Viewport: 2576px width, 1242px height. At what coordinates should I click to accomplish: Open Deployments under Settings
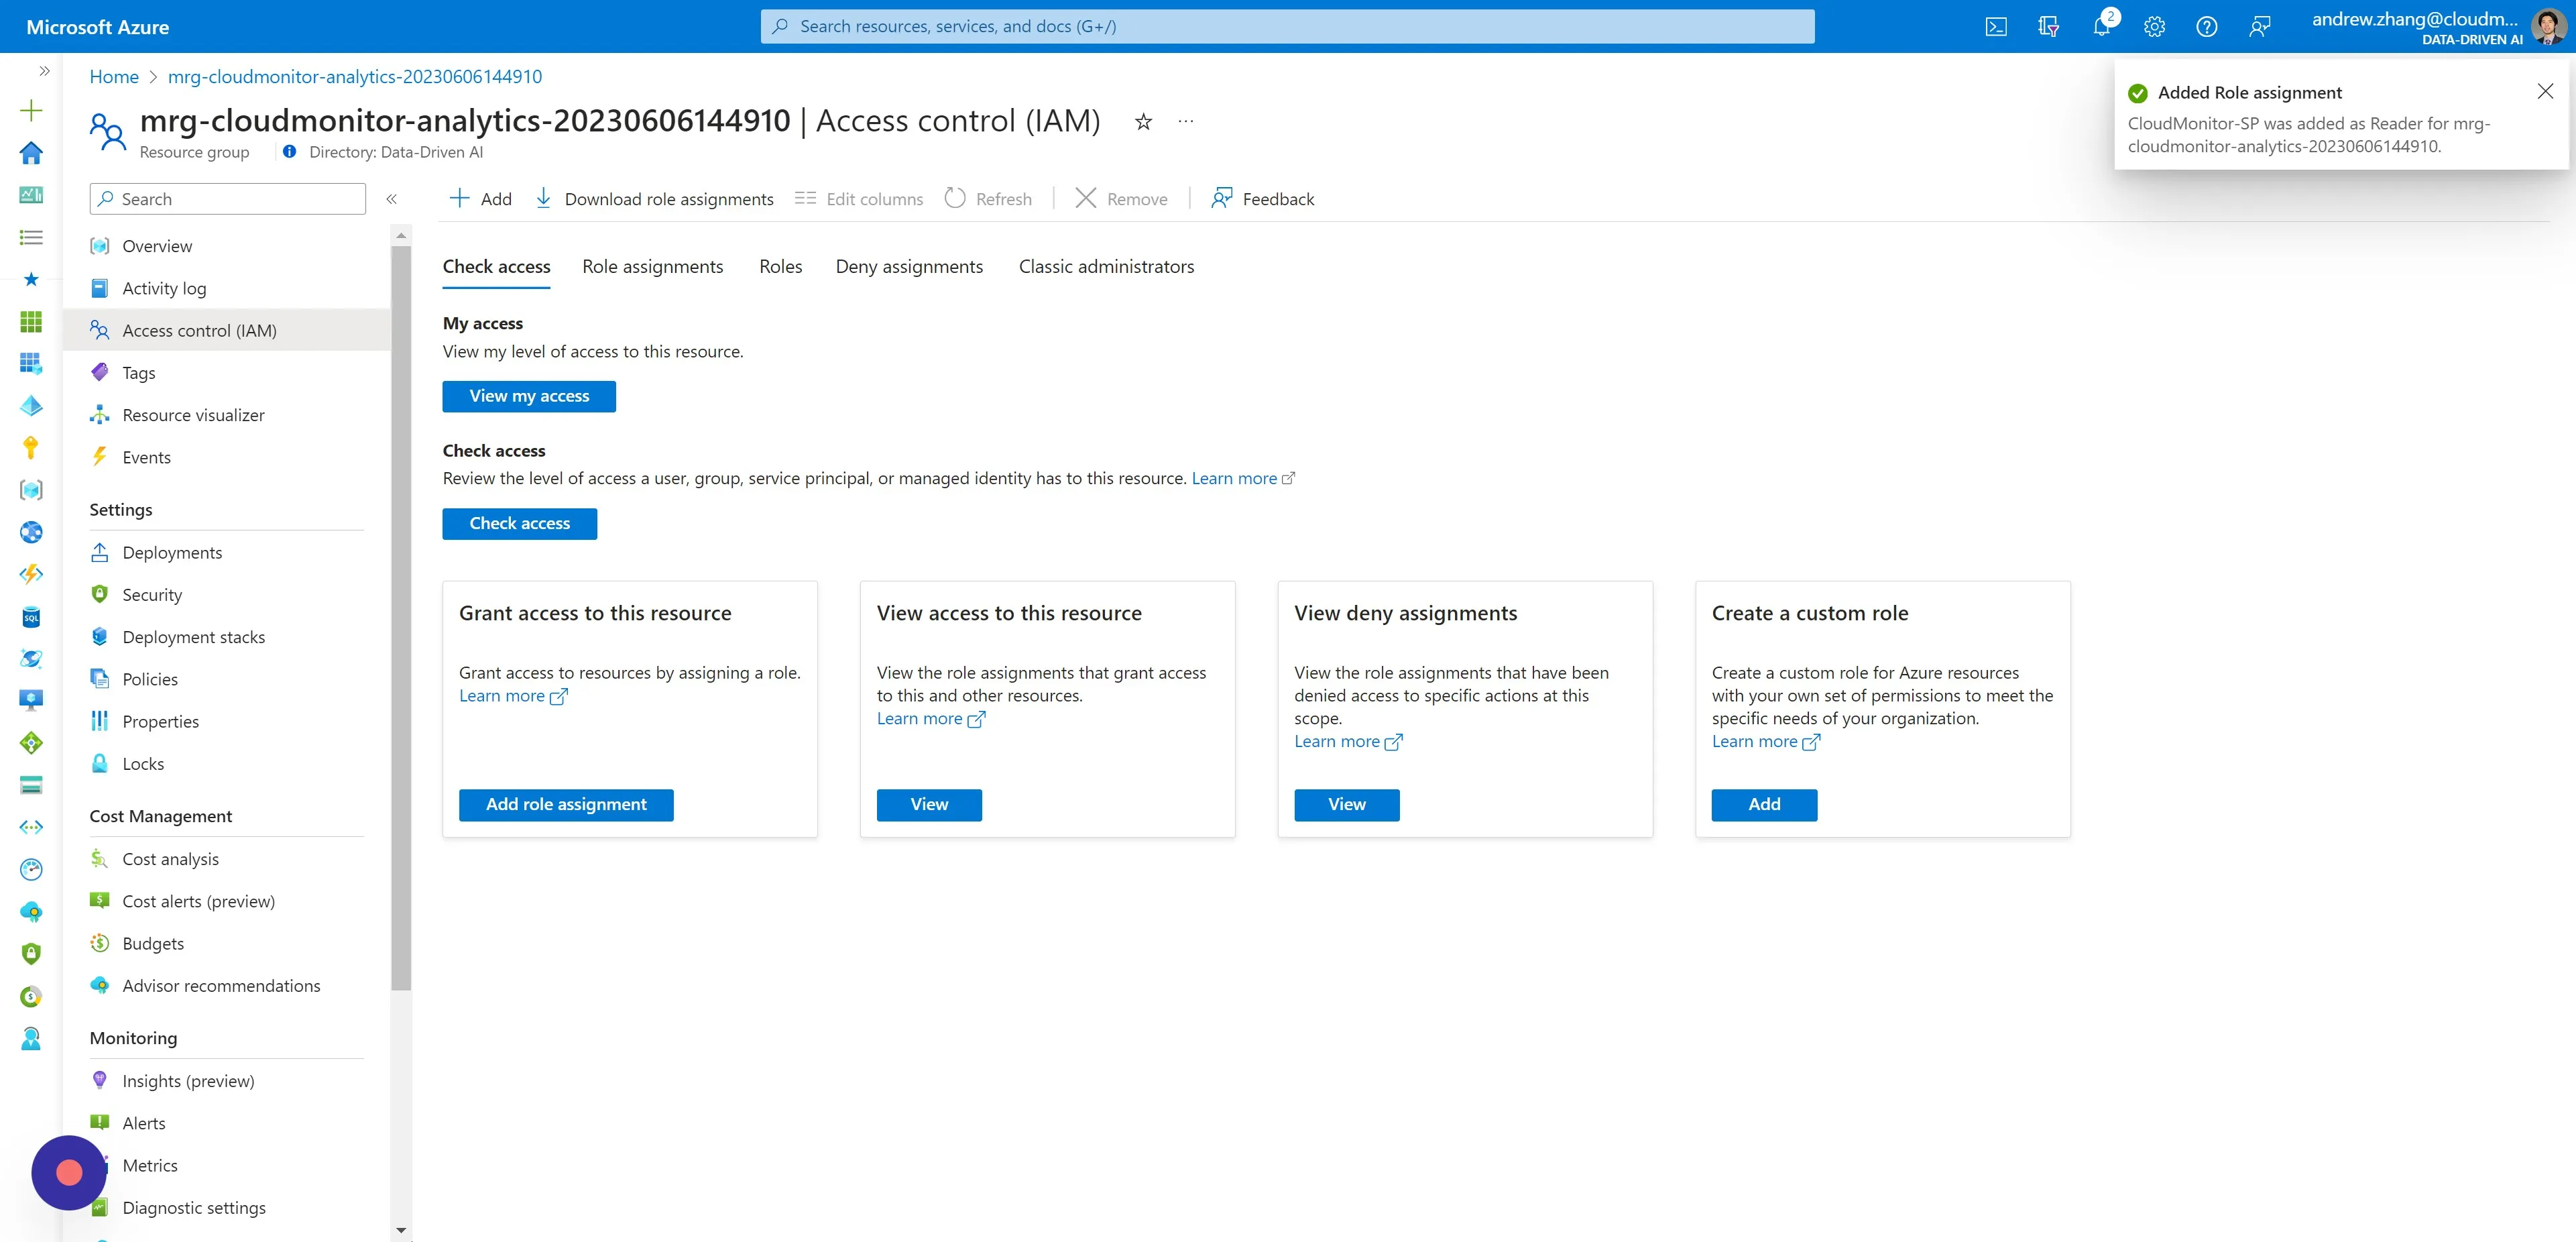coord(227,553)
